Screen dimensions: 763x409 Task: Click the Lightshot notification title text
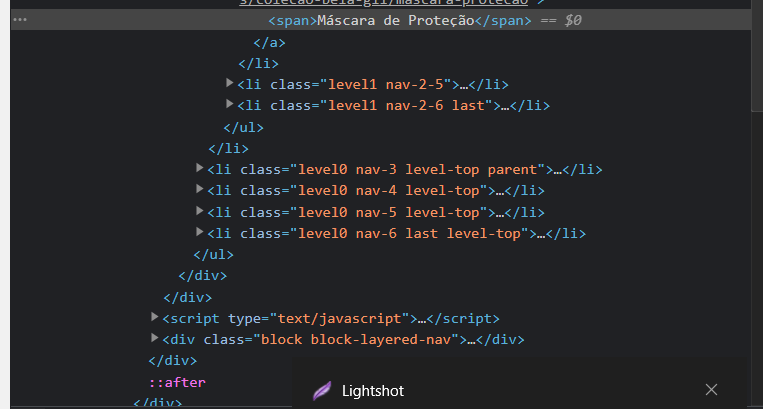pyautogui.click(x=373, y=390)
